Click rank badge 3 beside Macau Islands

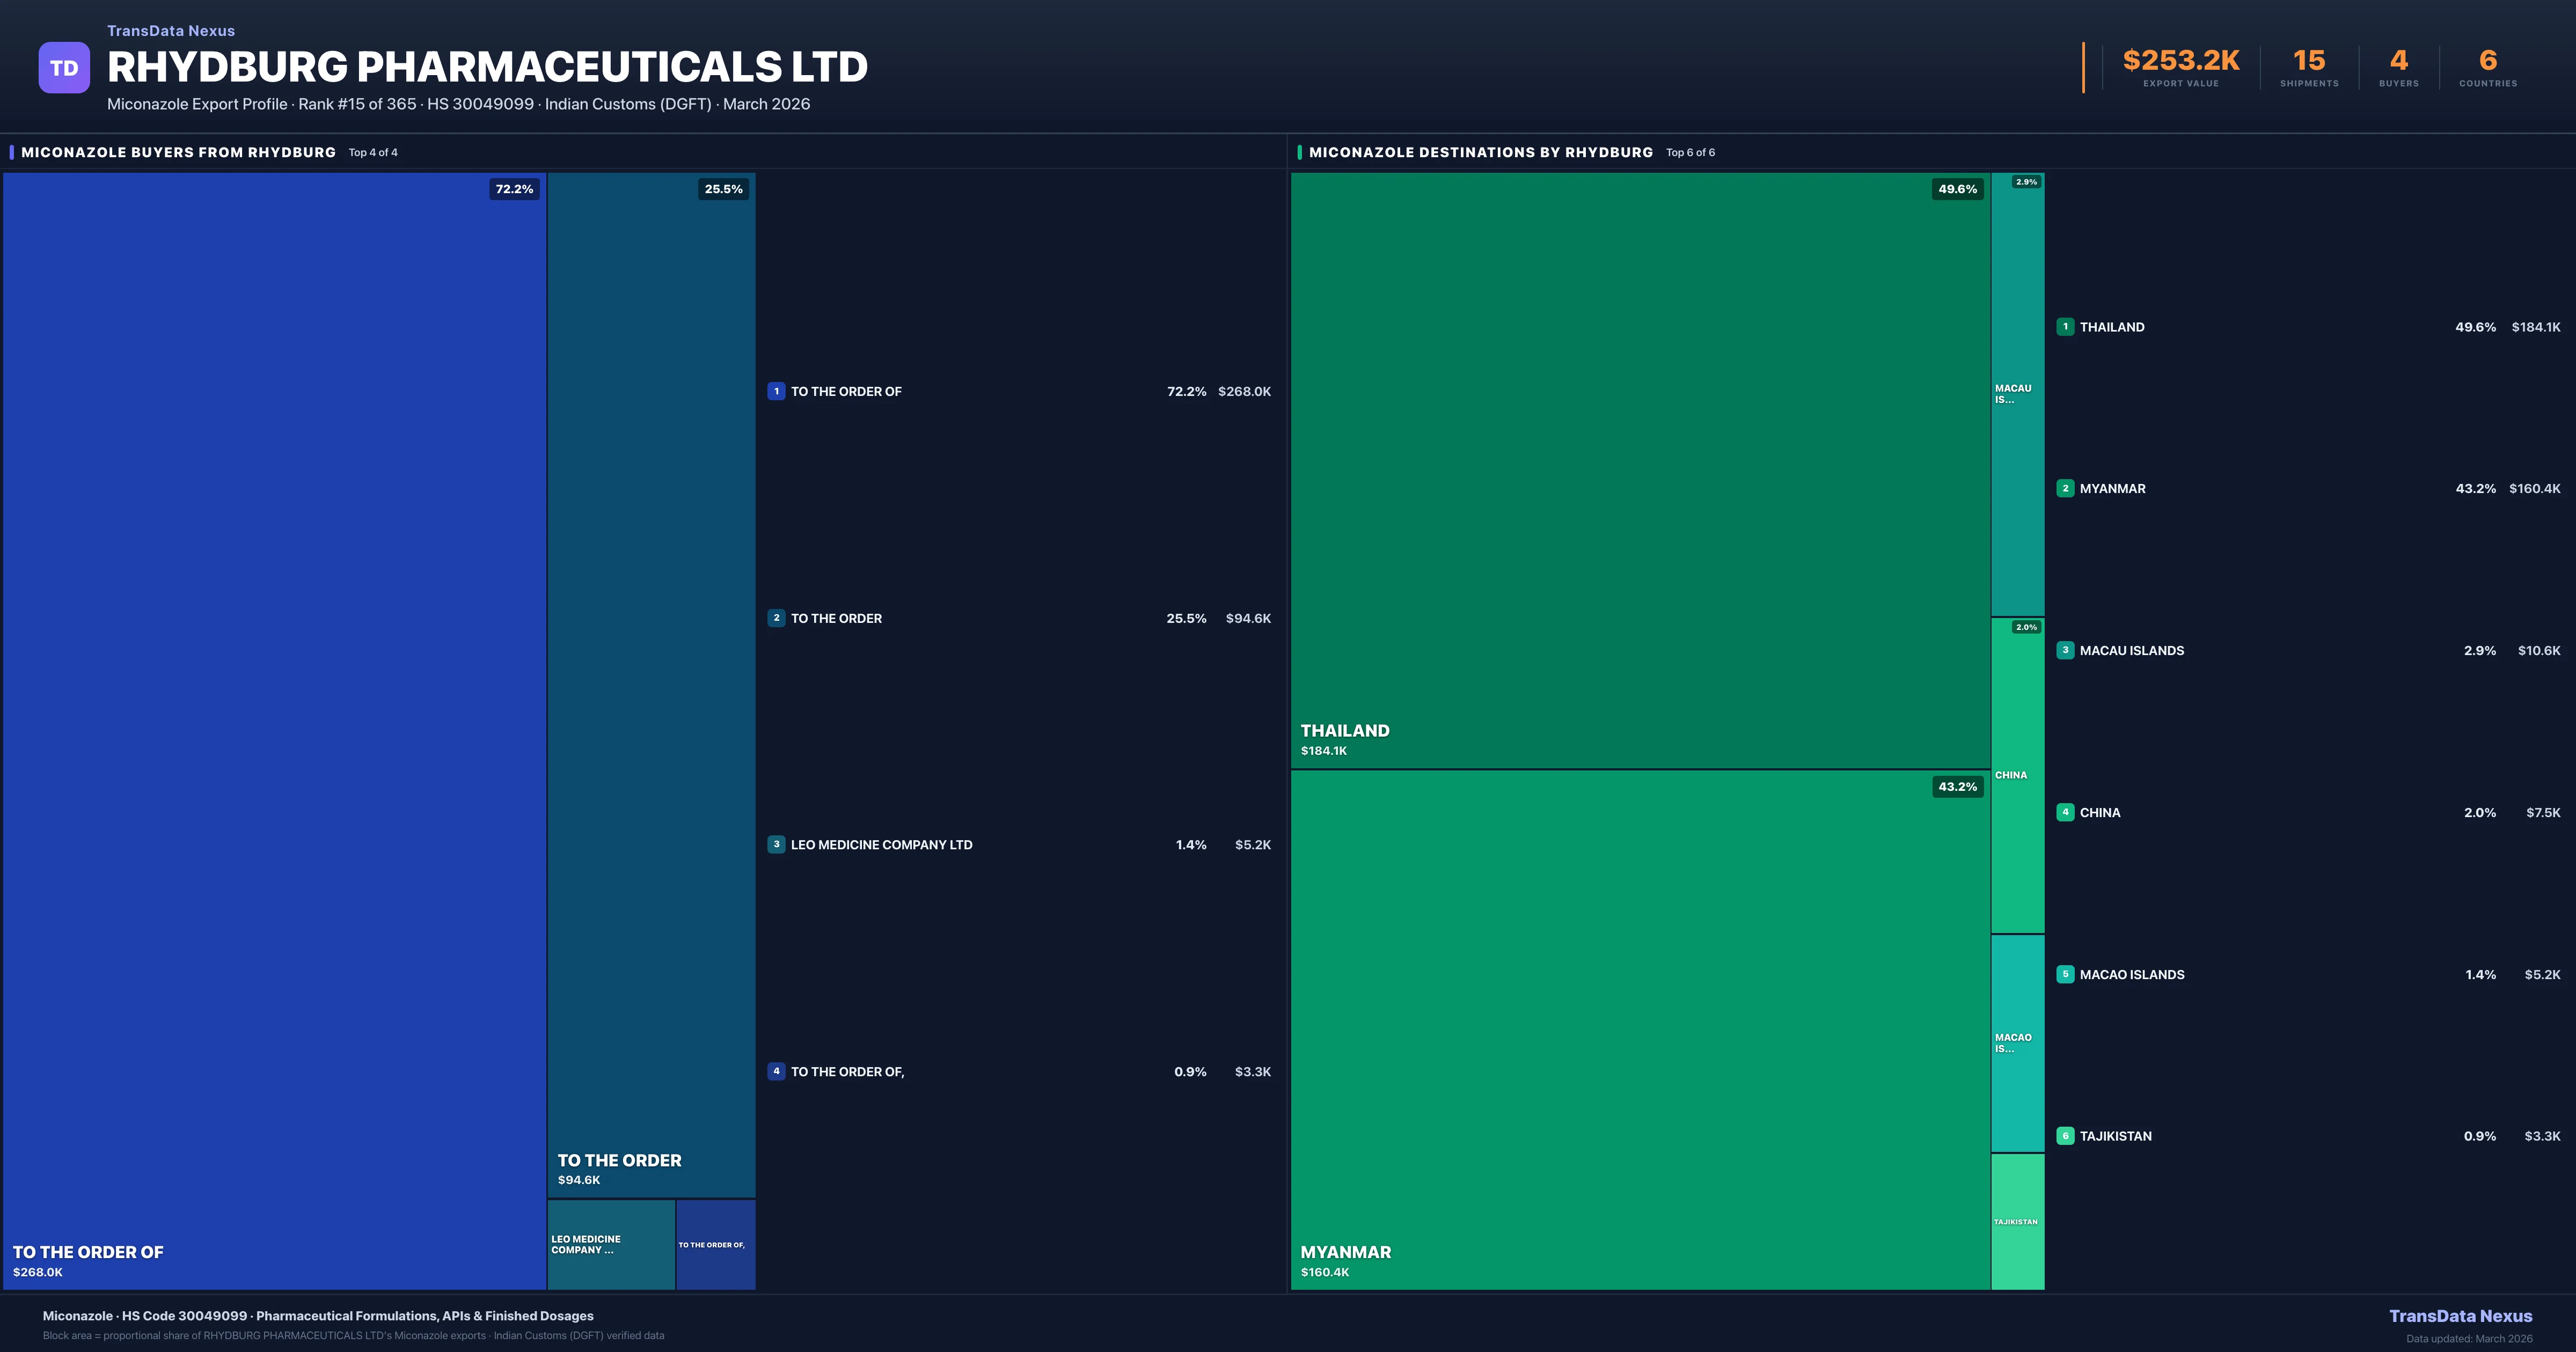pyautogui.click(x=2065, y=650)
